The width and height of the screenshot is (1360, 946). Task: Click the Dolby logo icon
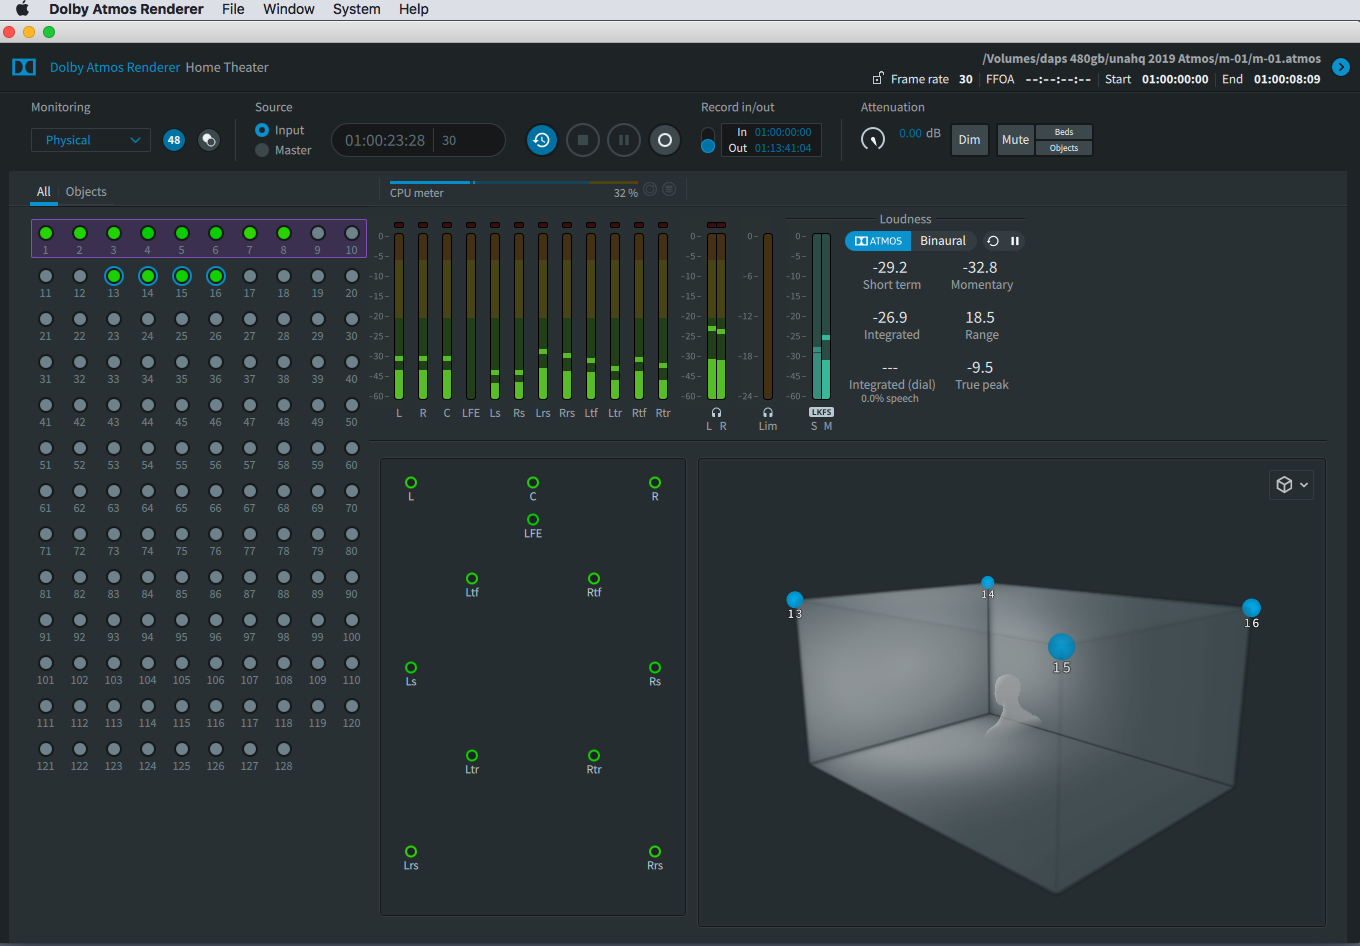(x=24, y=67)
